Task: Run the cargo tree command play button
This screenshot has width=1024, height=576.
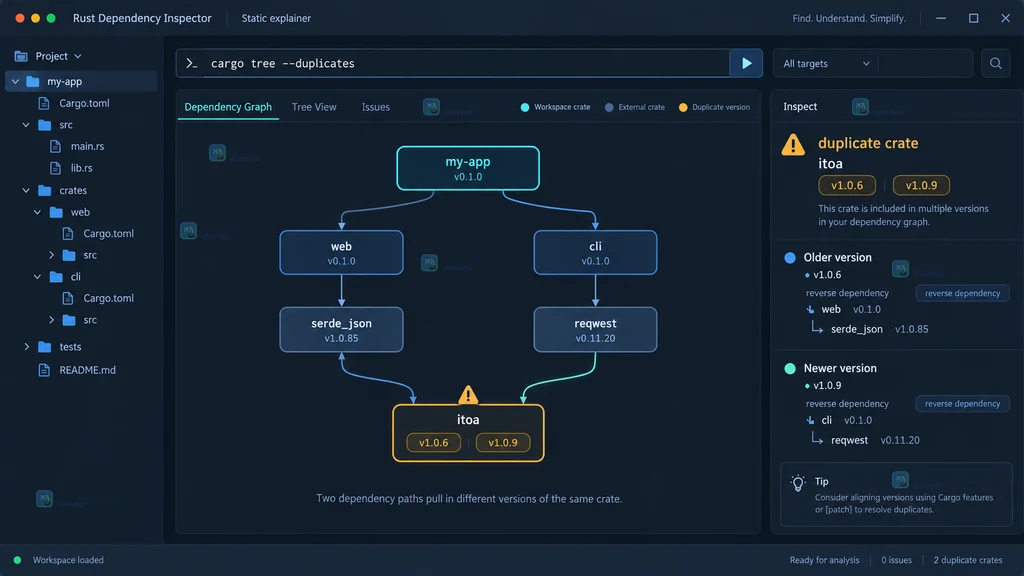Action: 746,63
